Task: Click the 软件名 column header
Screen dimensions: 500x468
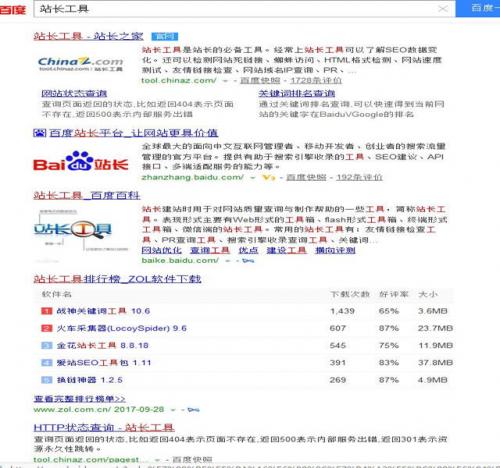Action: [x=56, y=294]
